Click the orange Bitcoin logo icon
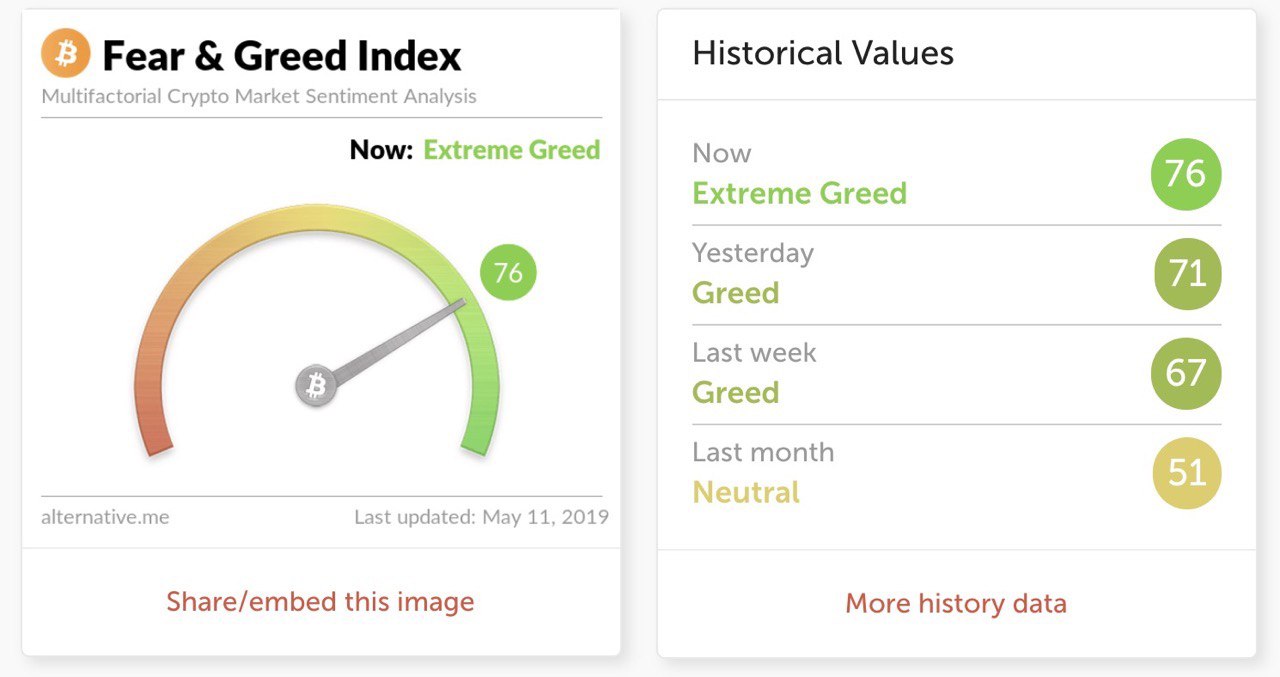Image resolution: width=1280 pixels, height=677 pixels. click(66, 53)
